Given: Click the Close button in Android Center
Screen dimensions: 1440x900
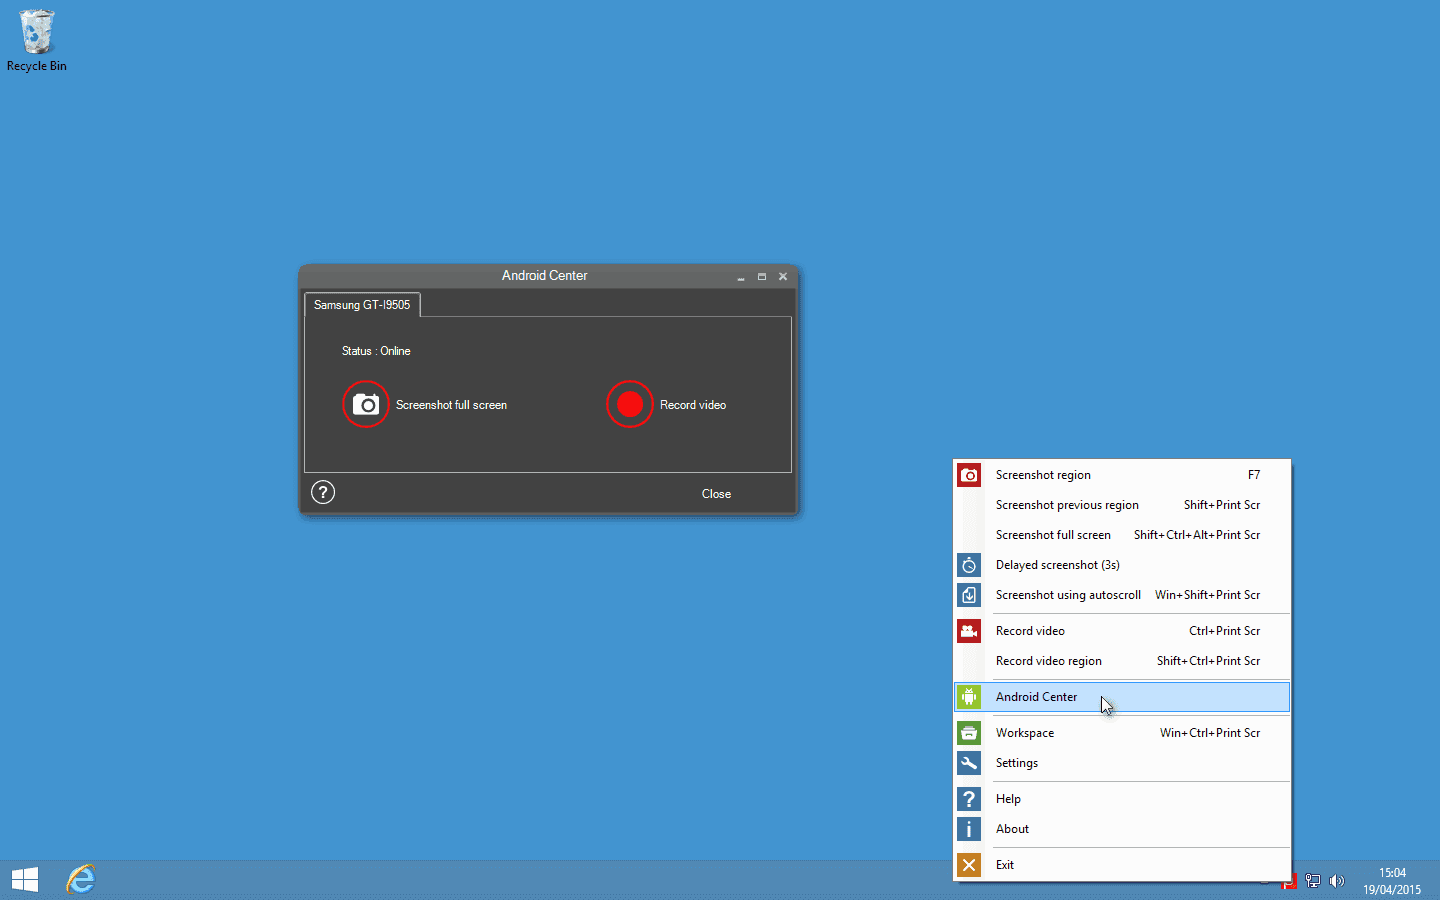Looking at the screenshot, I should coord(716,494).
